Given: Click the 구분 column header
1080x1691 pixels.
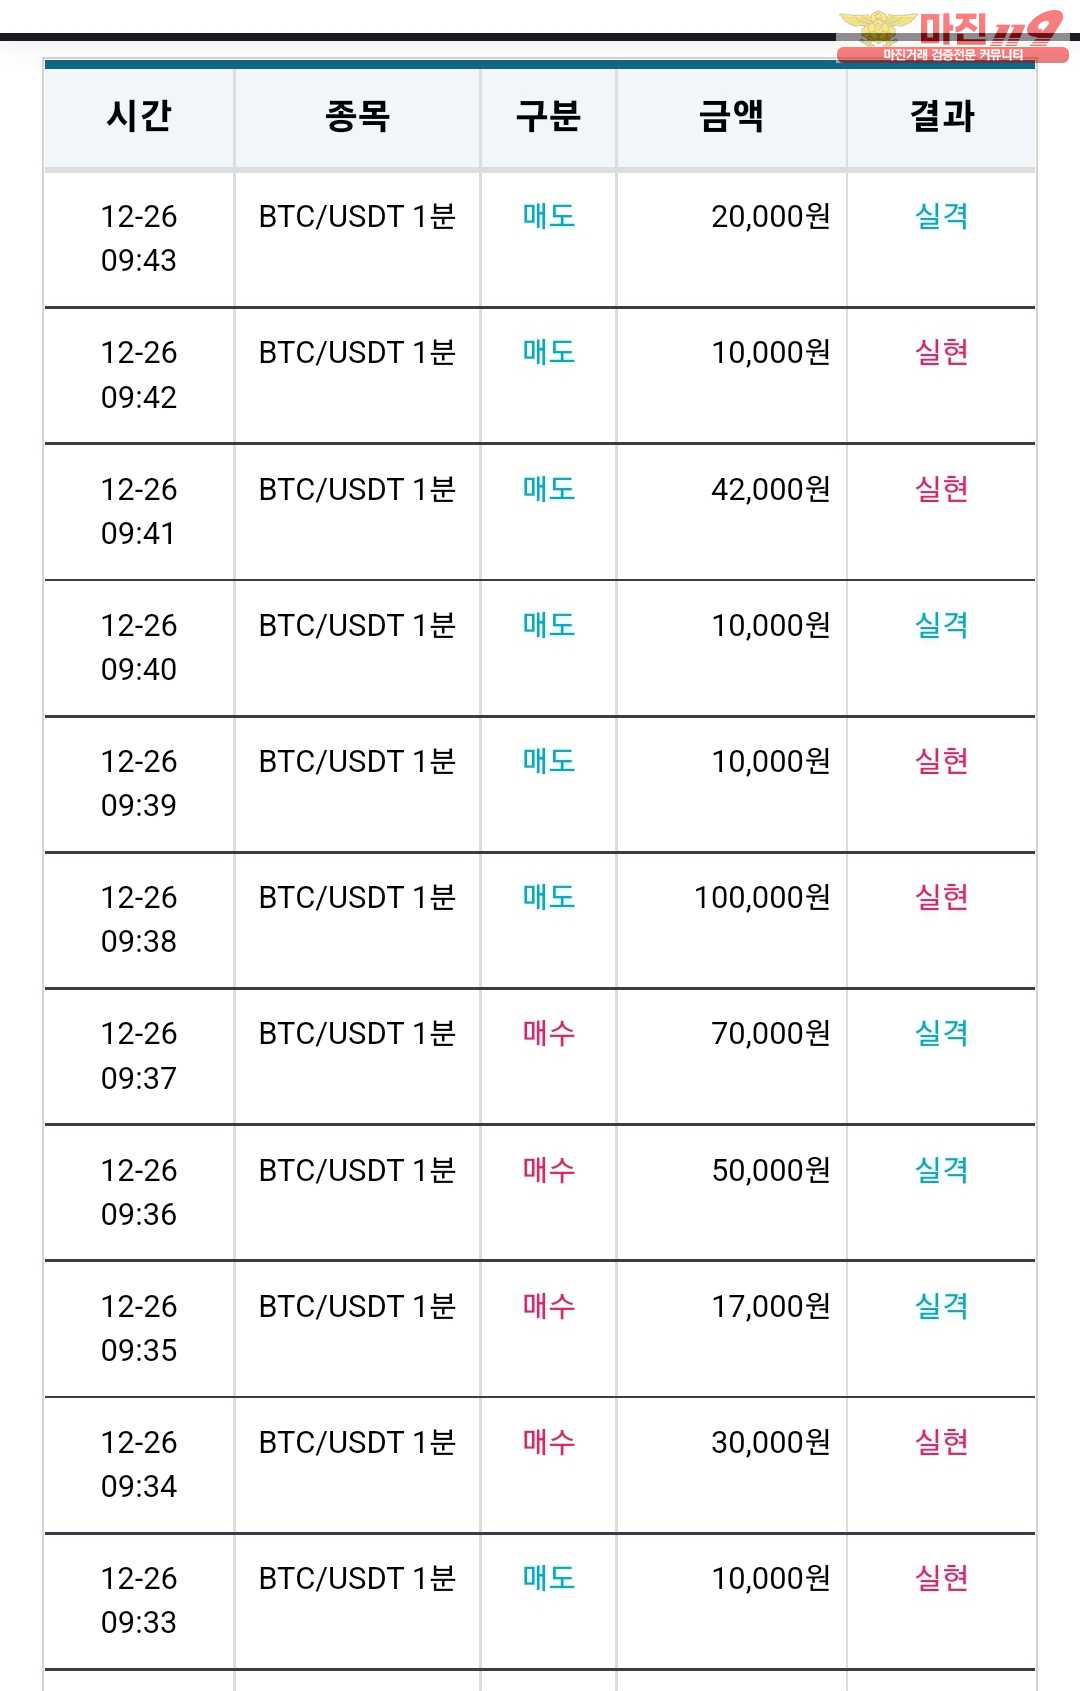Looking at the screenshot, I should pos(548,116).
